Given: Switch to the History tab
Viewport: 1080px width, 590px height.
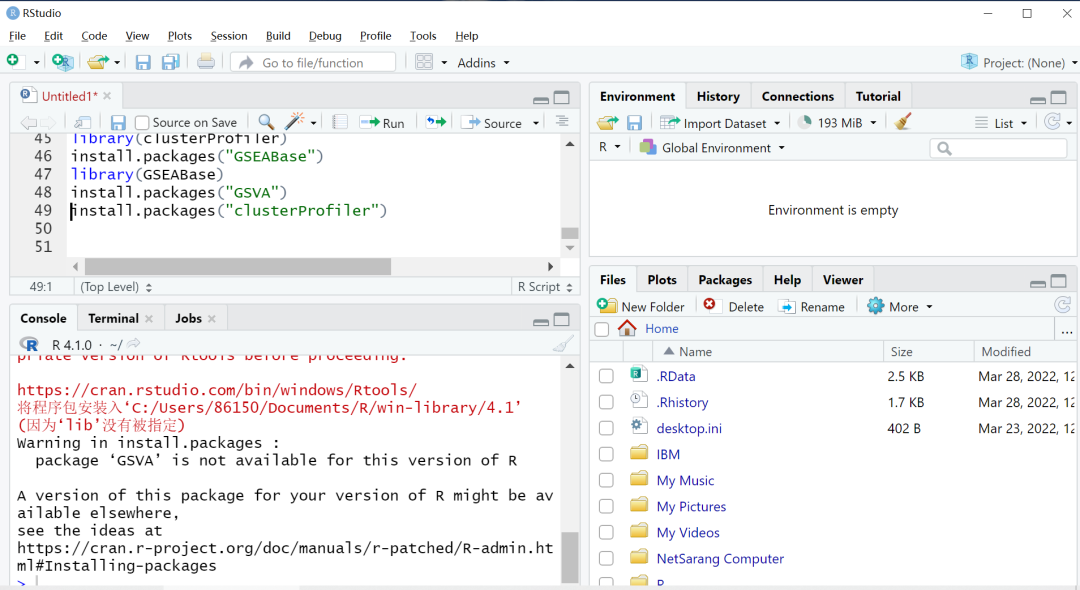Looking at the screenshot, I should (x=718, y=96).
